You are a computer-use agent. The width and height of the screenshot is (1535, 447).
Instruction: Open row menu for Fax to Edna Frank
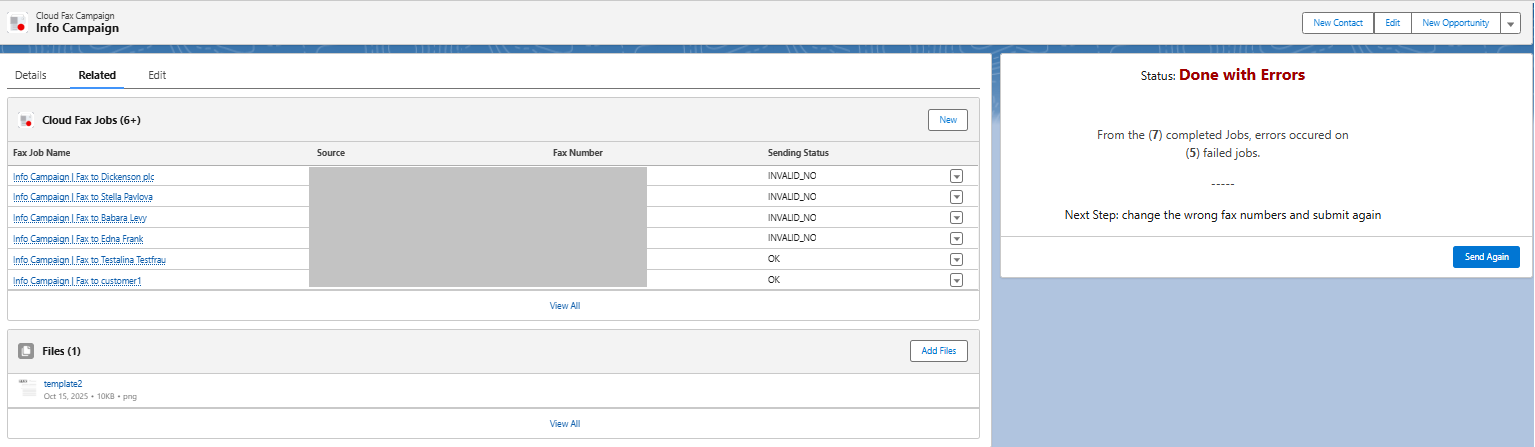(956, 238)
